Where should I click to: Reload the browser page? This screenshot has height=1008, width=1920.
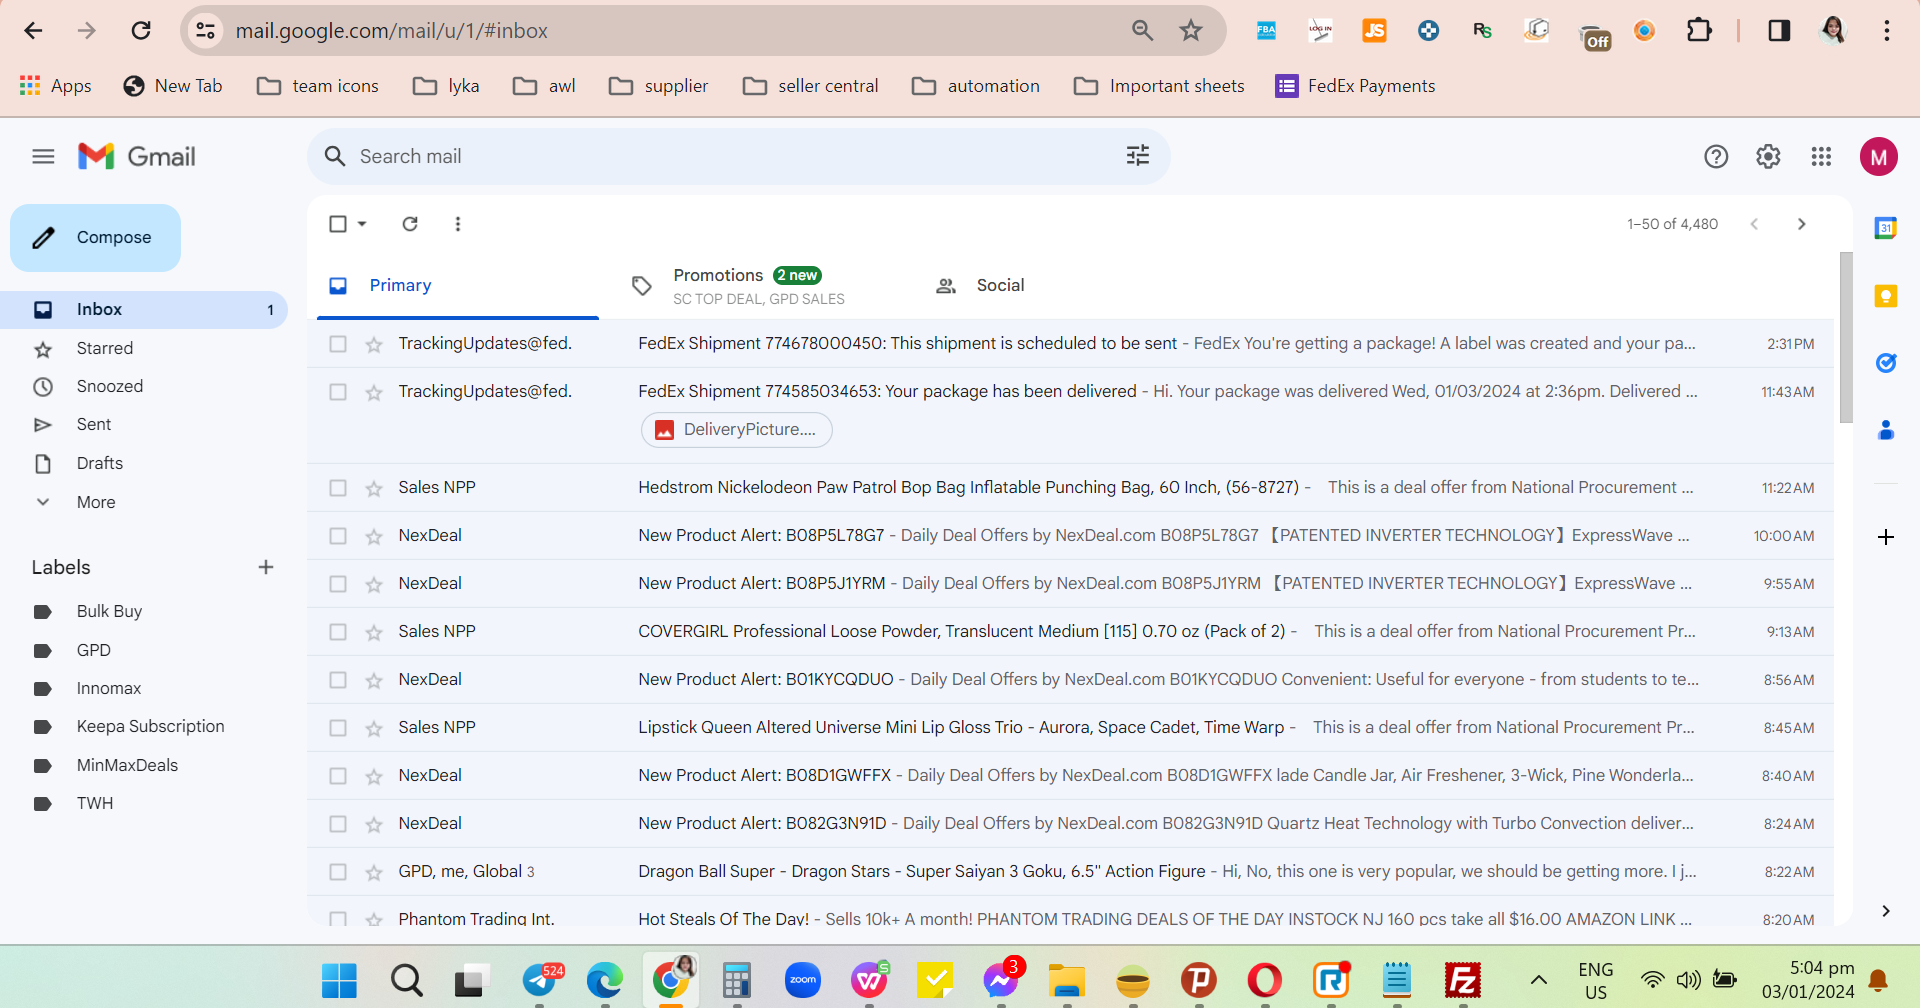click(141, 31)
